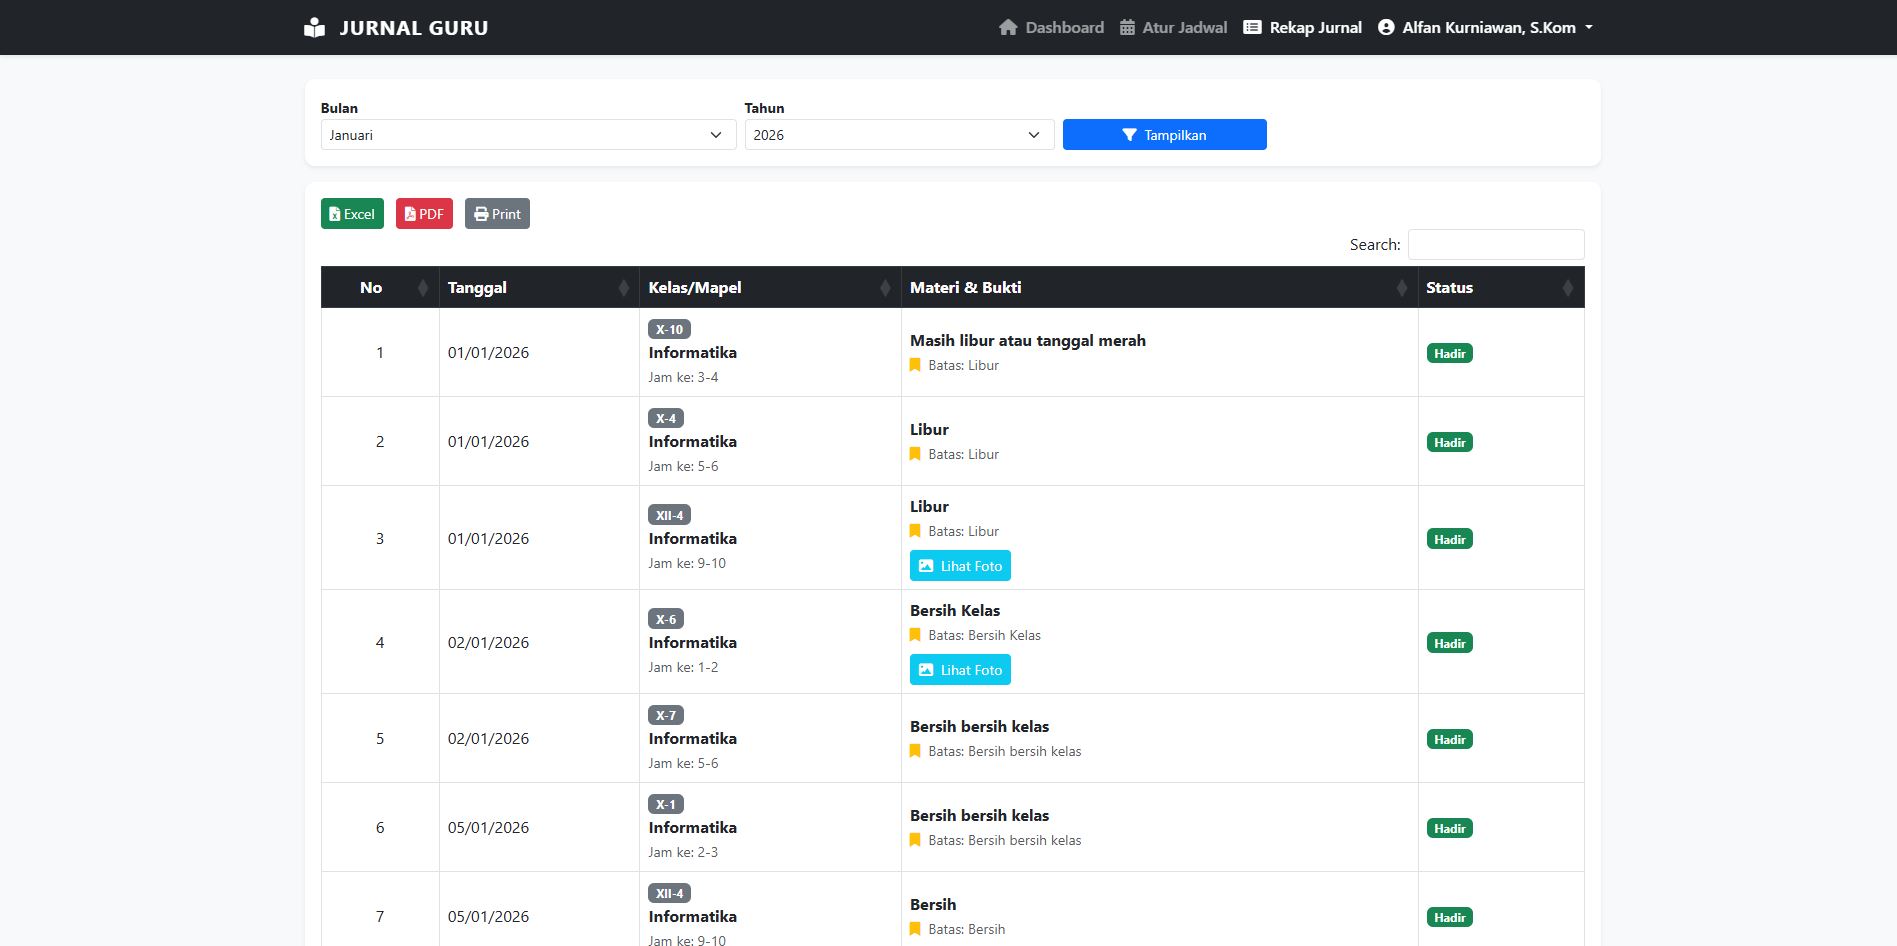The height and width of the screenshot is (946, 1897).
Task: Print the journal table
Action: point(497,214)
